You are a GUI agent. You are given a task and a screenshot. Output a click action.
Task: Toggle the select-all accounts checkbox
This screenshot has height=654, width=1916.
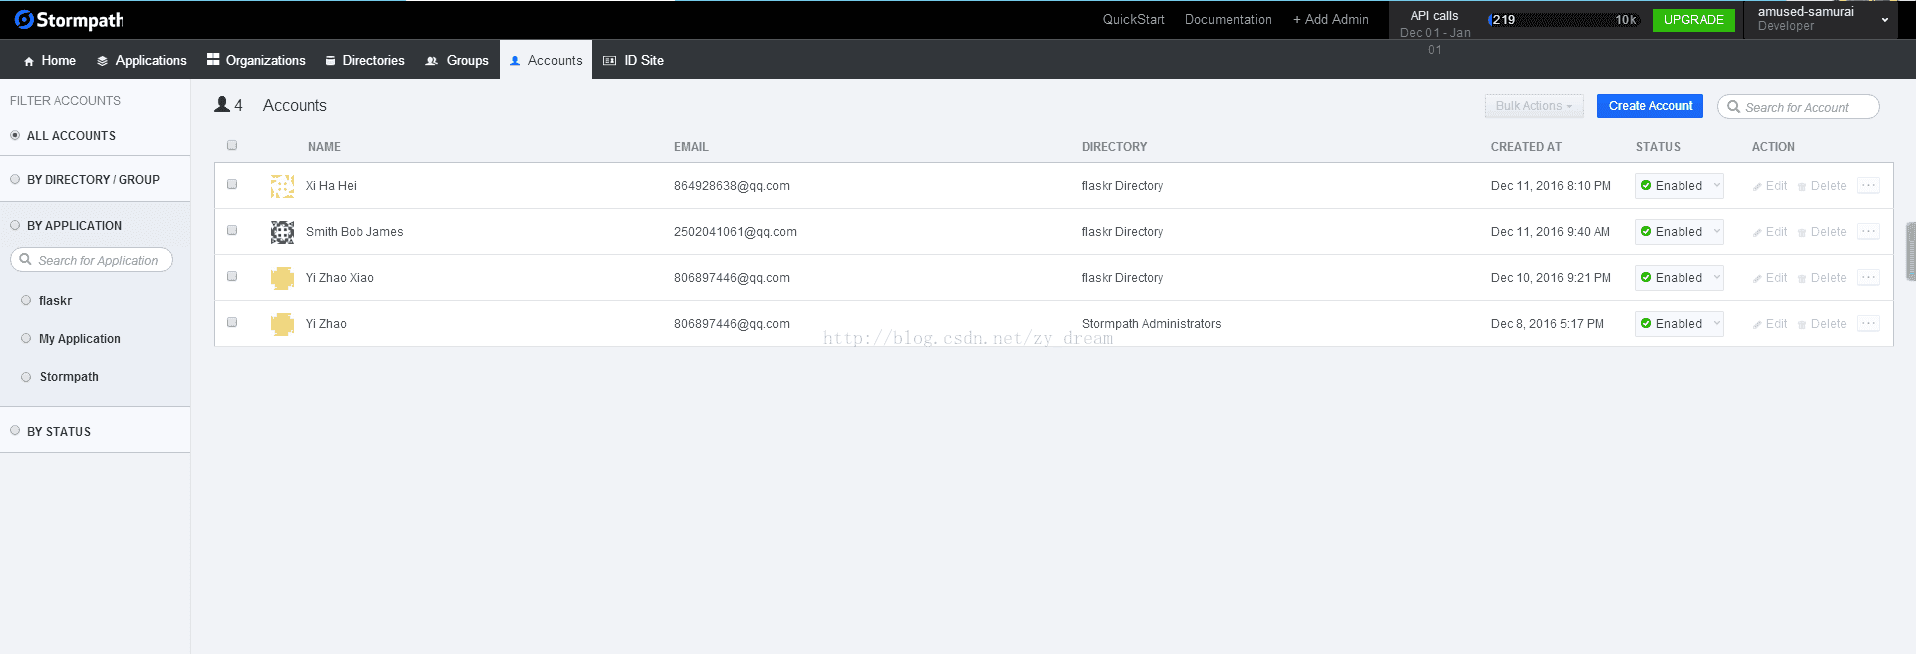[x=232, y=146]
